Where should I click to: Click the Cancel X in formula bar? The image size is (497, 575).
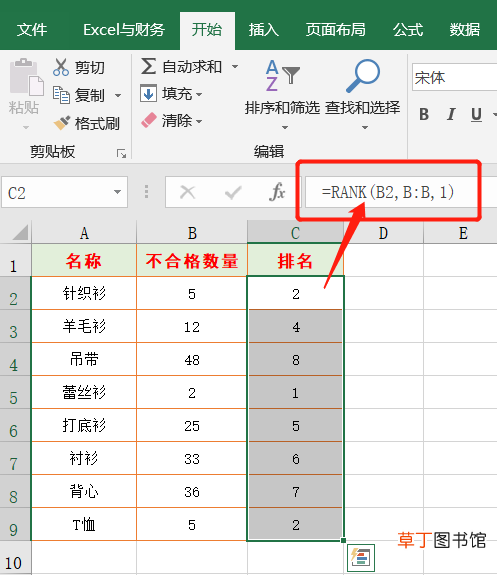click(187, 192)
